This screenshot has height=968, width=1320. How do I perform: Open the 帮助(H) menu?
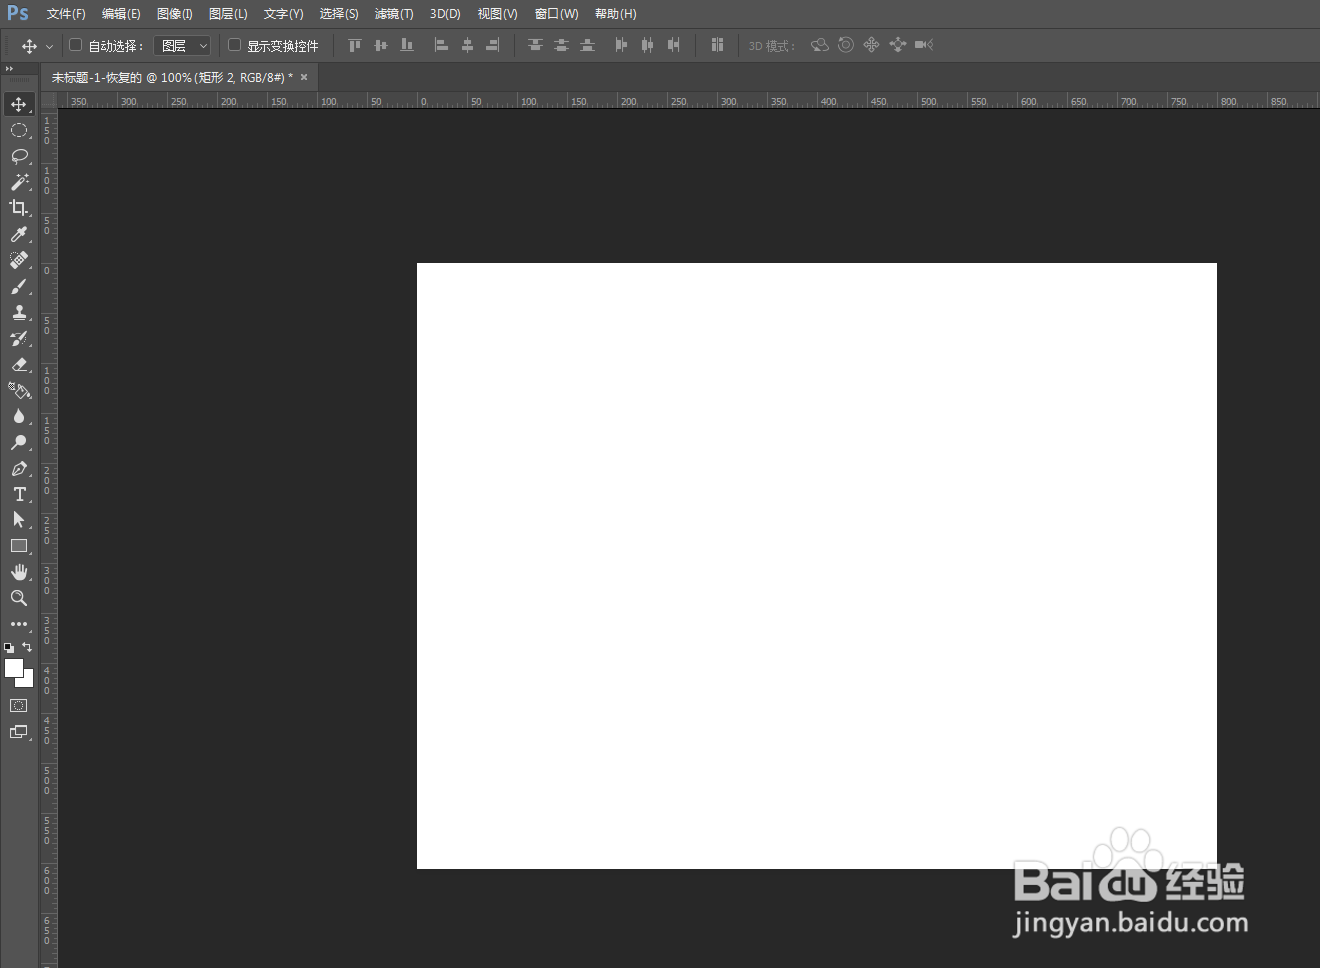pos(615,14)
